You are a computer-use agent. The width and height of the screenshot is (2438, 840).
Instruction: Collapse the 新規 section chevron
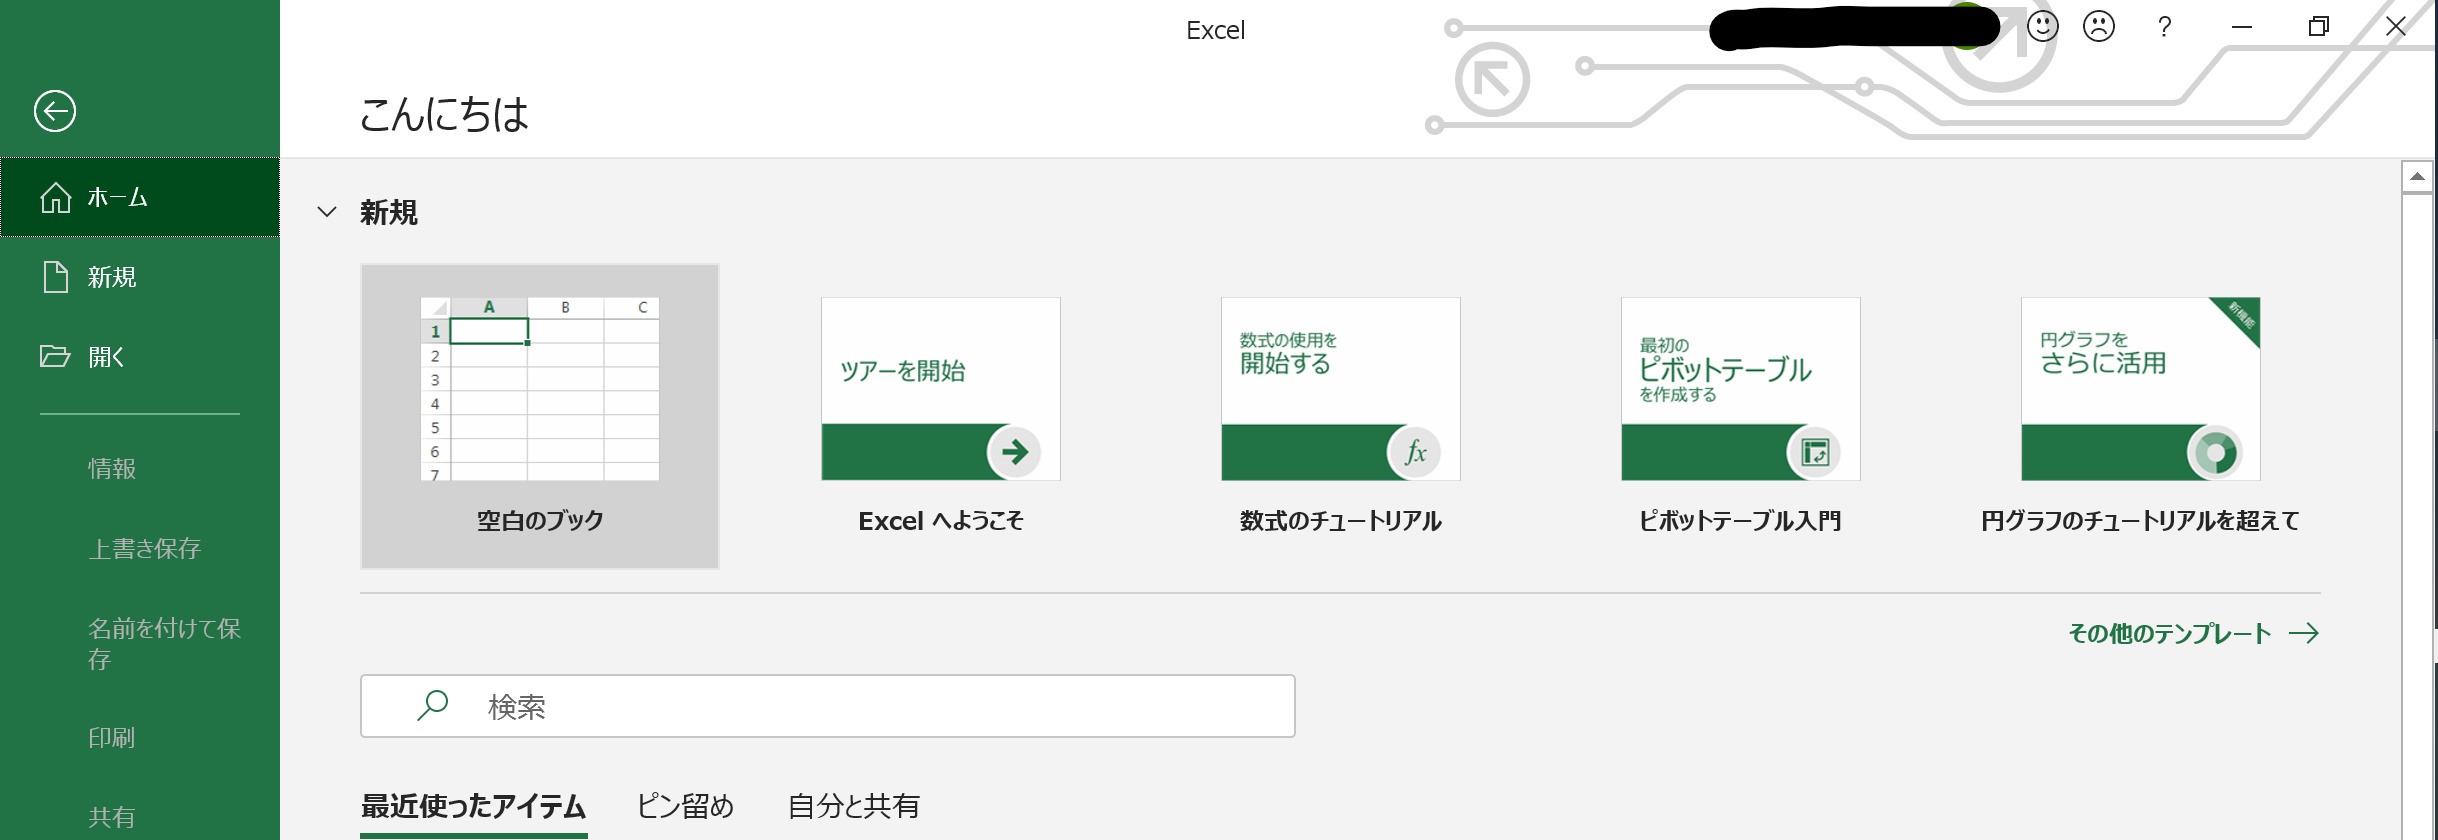coord(327,212)
